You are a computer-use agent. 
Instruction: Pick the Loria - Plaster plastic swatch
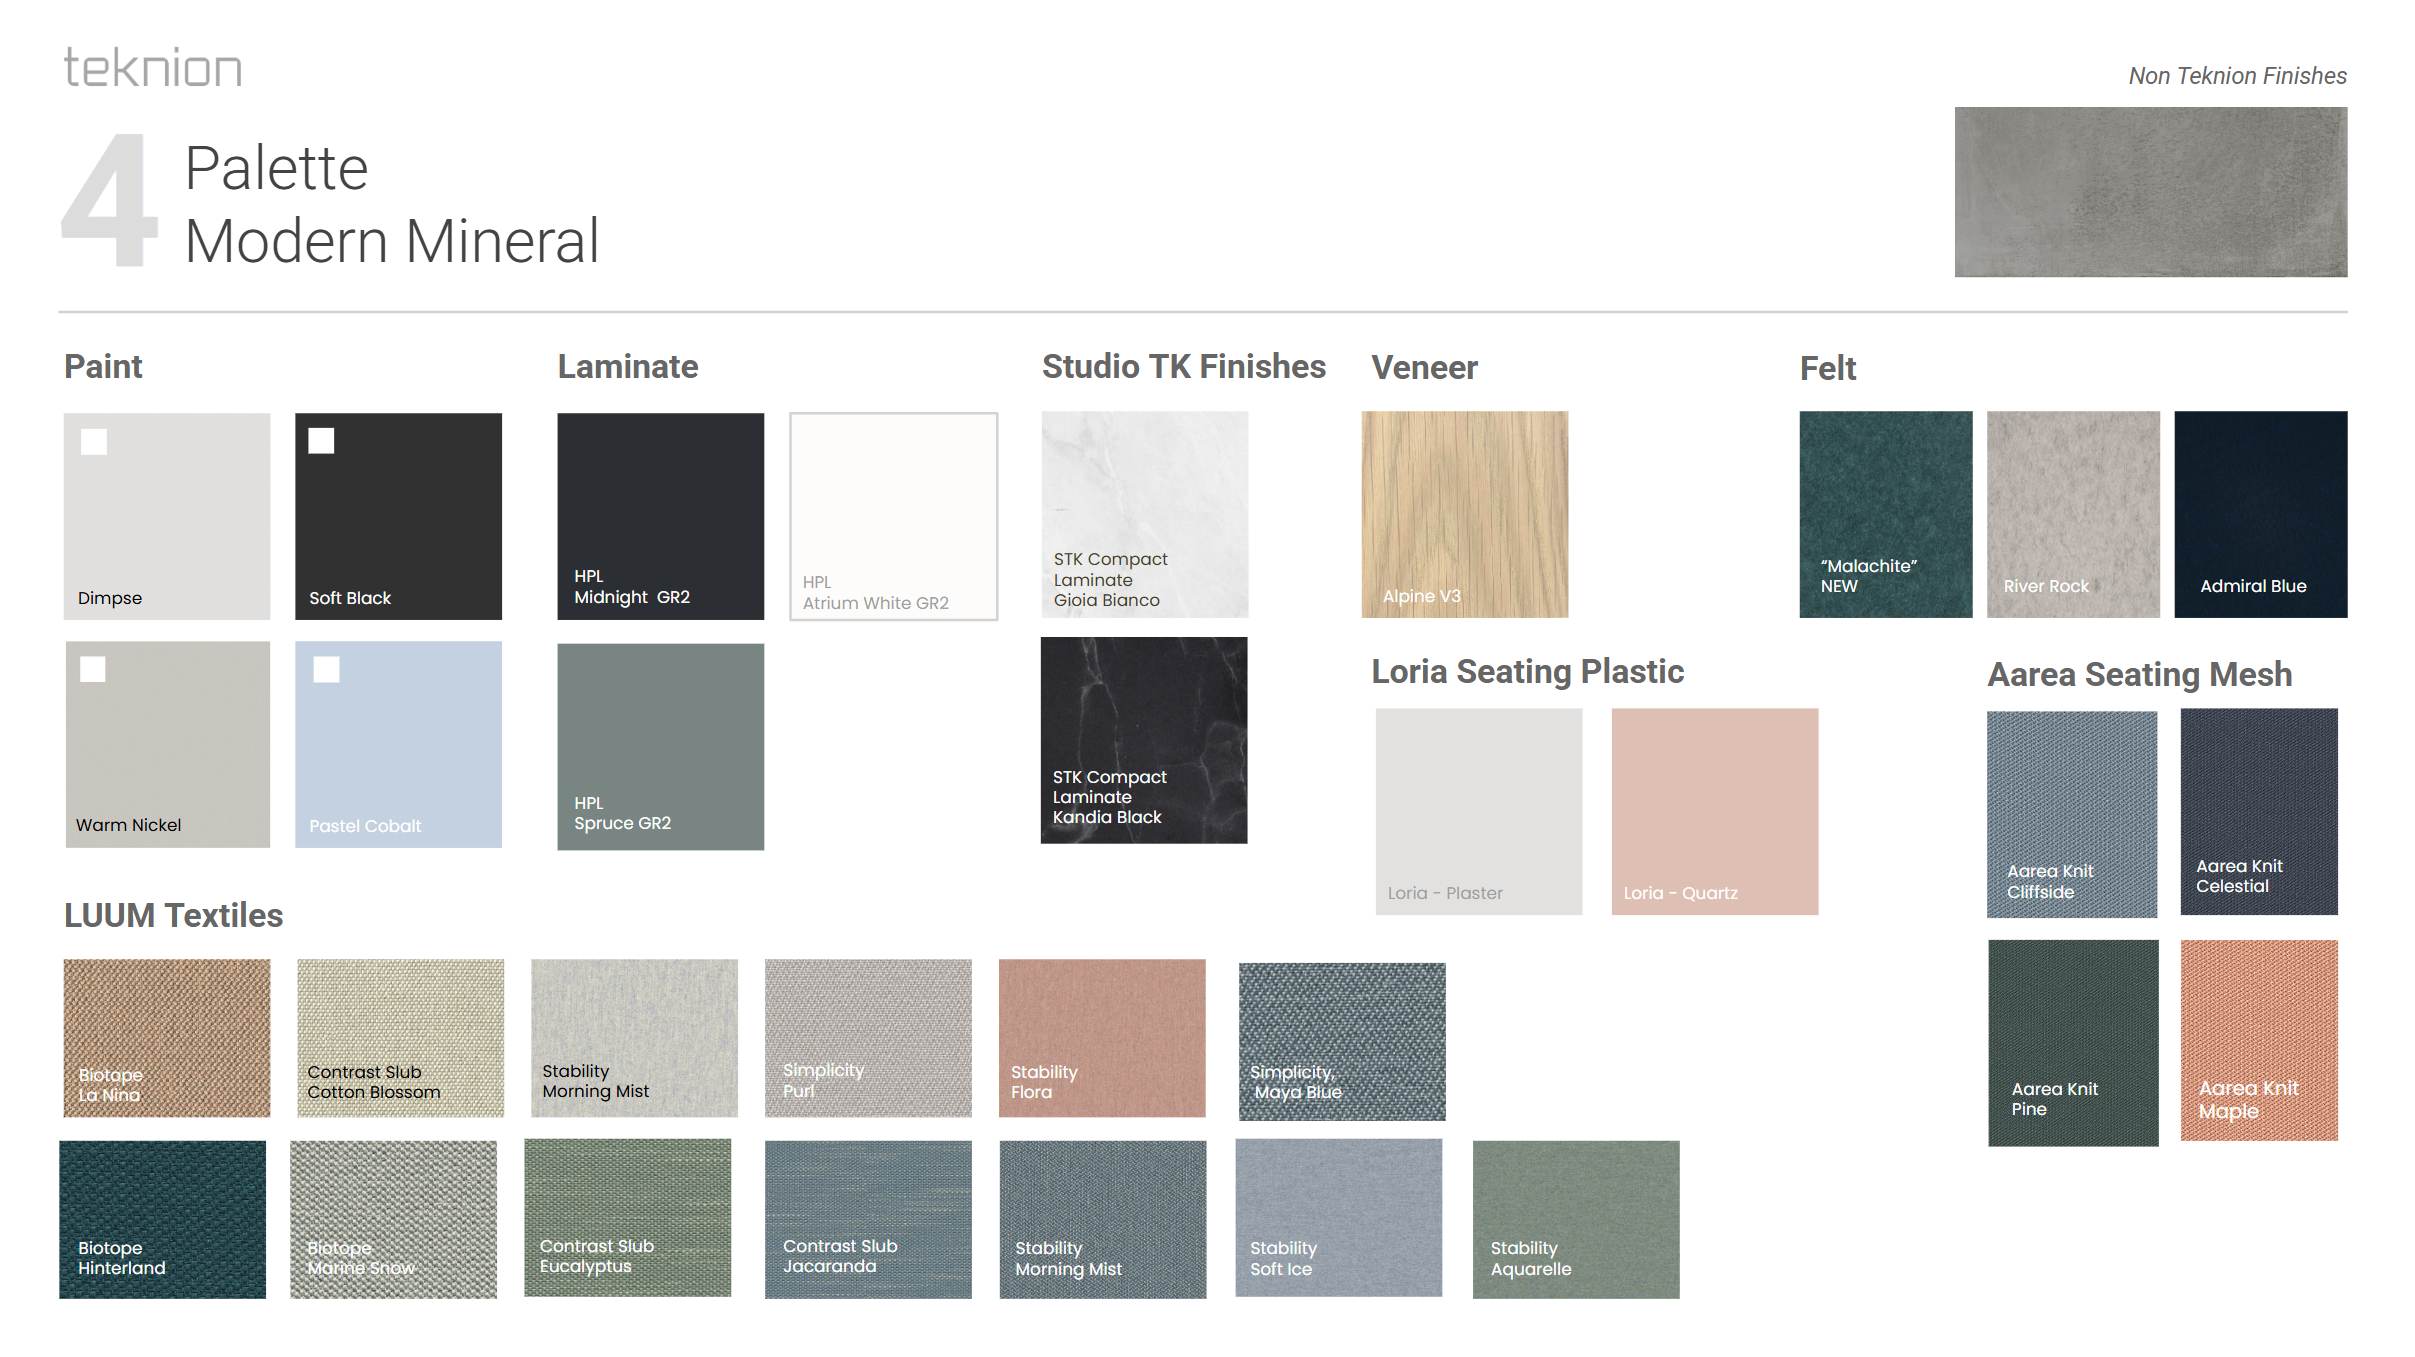(x=1479, y=811)
